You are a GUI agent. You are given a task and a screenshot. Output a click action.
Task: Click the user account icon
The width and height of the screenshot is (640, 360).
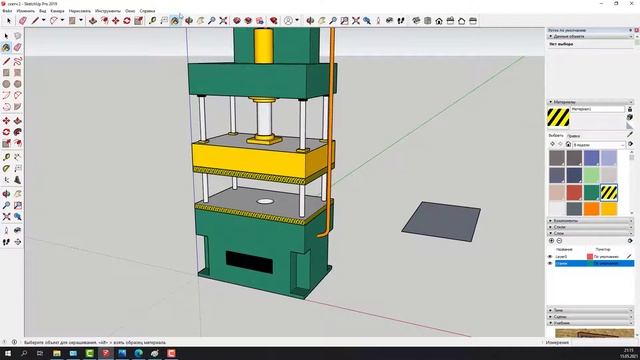pyautogui.click(x=288, y=20)
